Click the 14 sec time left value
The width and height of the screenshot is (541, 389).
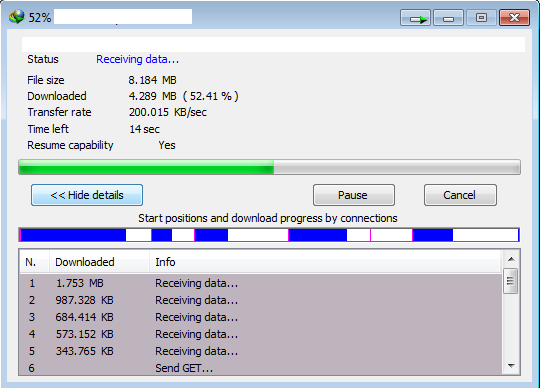point(144,129)
